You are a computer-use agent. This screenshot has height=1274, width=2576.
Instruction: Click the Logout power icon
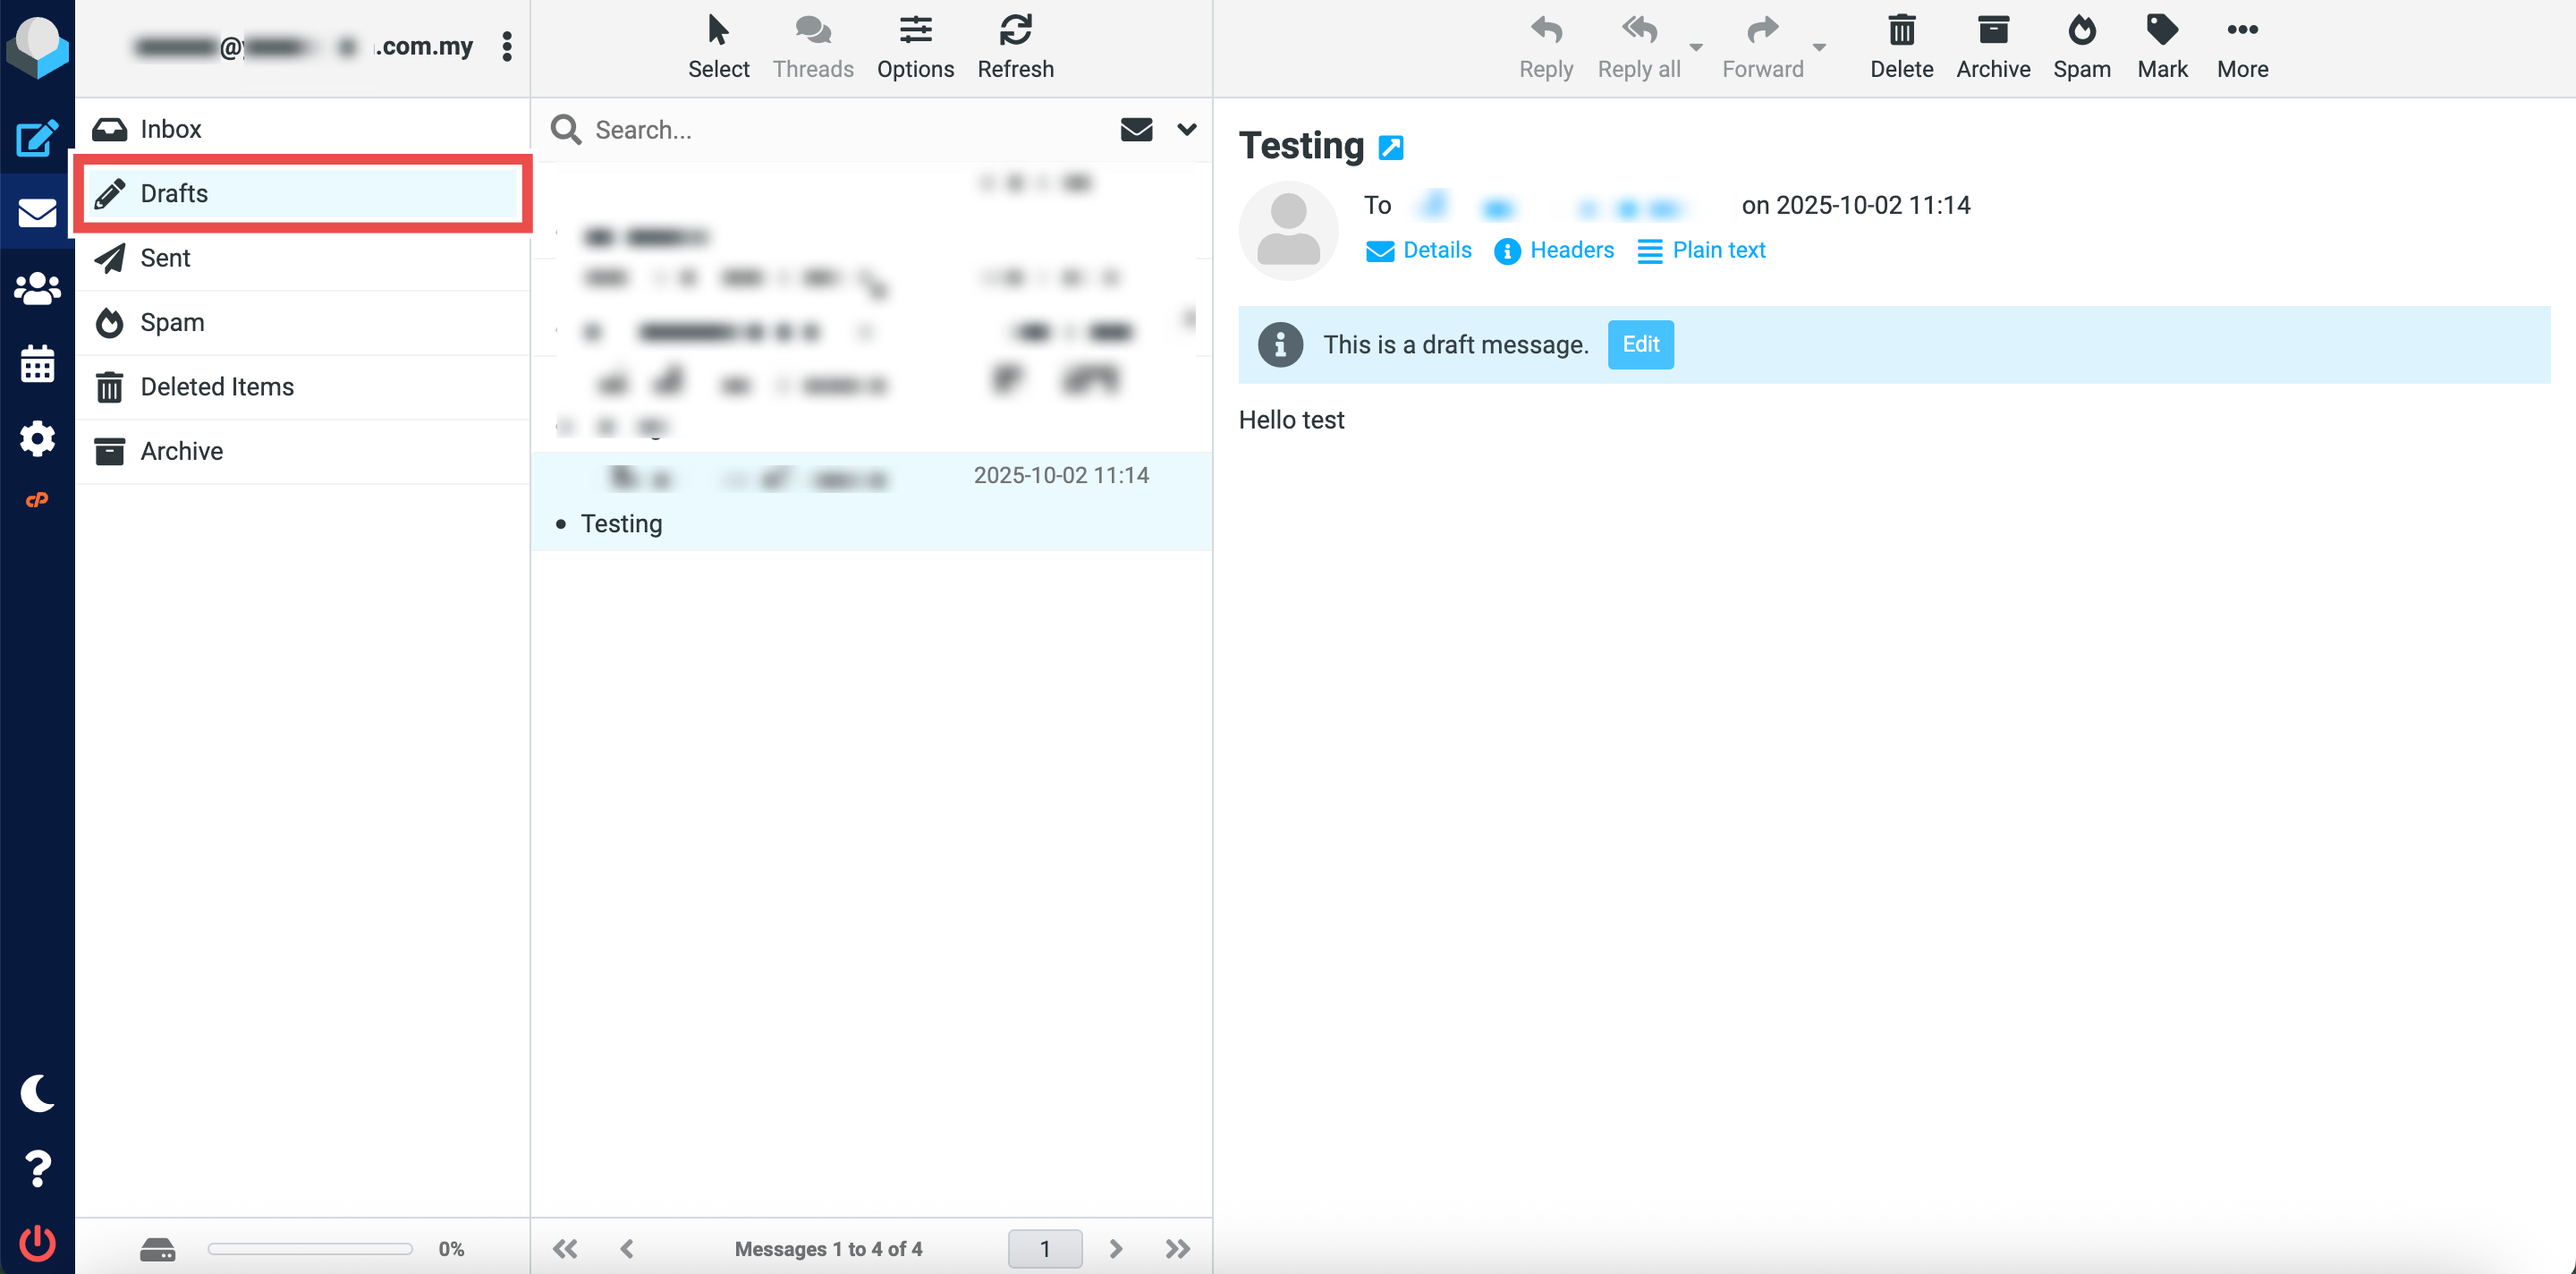coord(37,1243)
